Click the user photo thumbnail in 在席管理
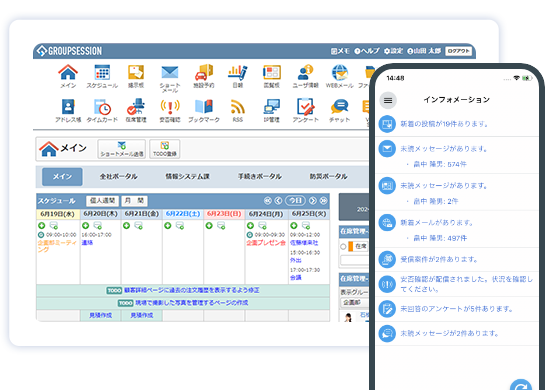Image resolution: width=550 pixels, height=390 pixels. coord(348,317)
